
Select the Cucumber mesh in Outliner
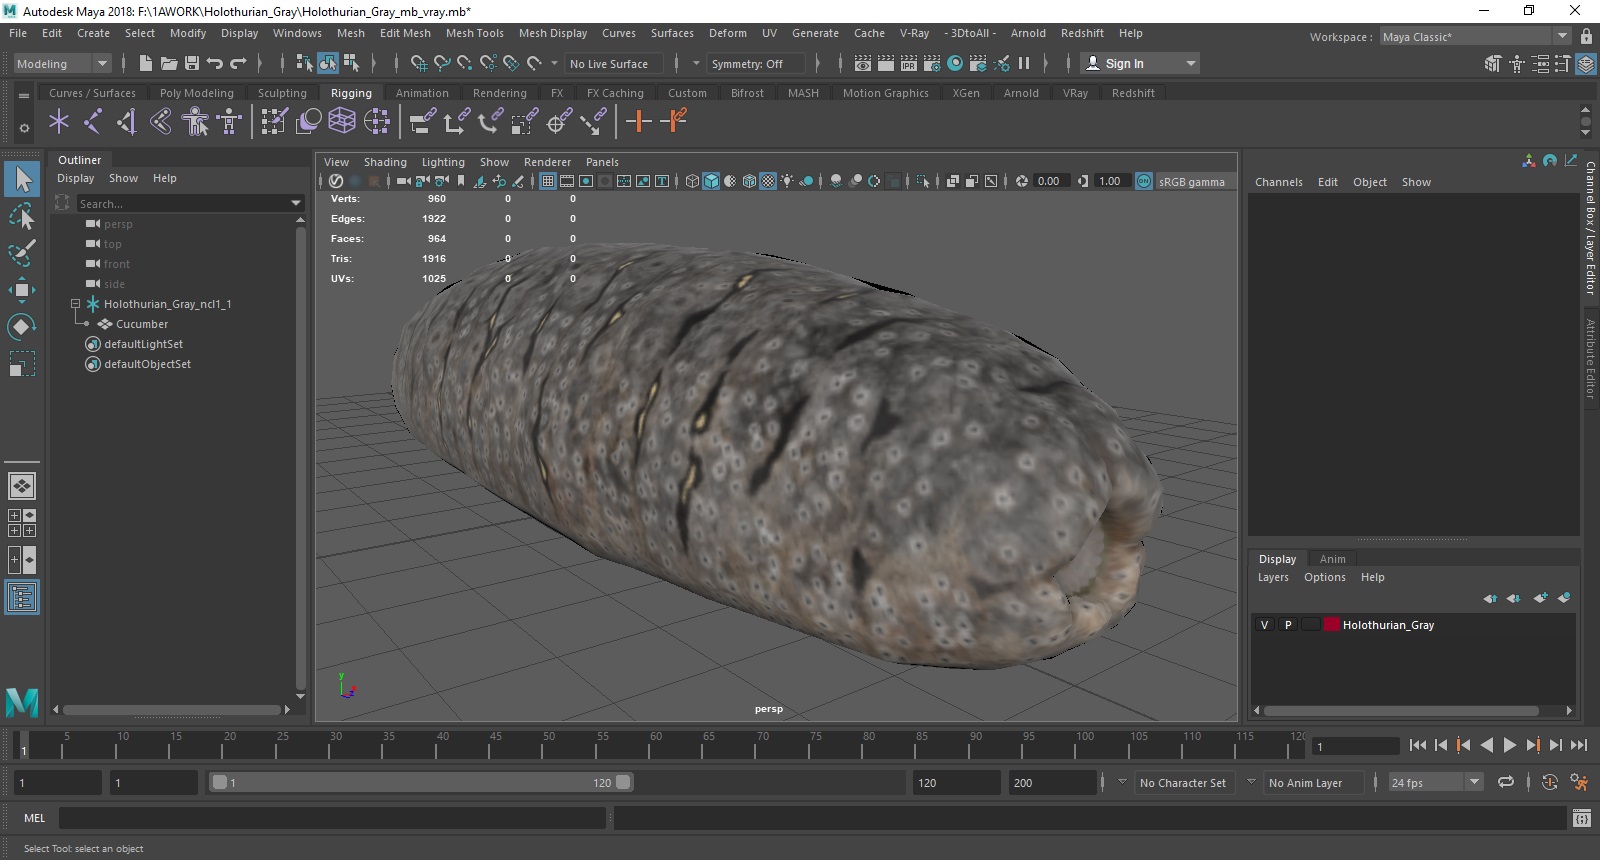142,324
